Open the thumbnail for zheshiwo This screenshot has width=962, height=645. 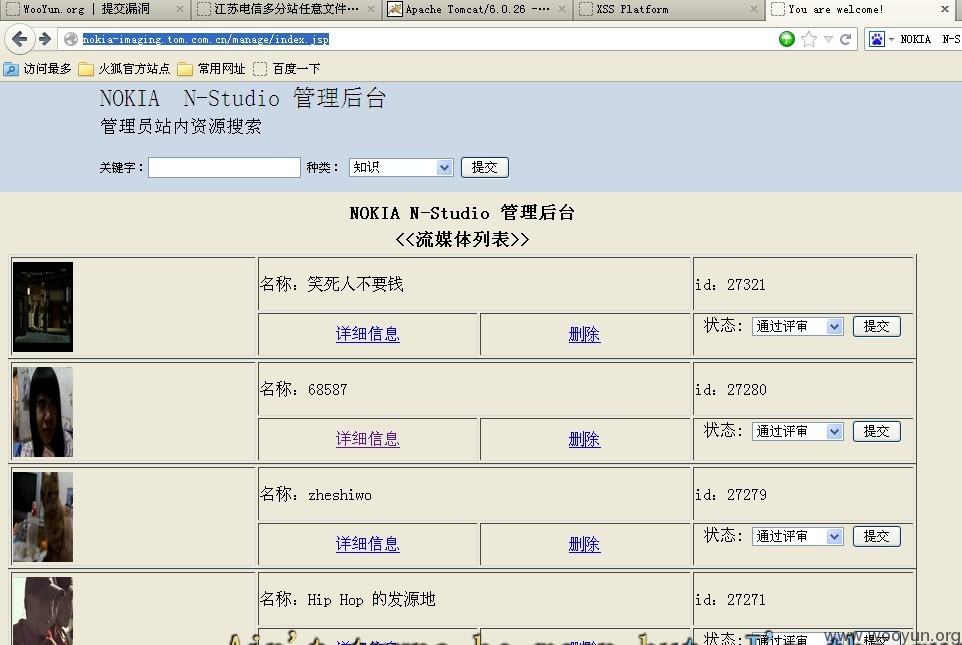43,517
